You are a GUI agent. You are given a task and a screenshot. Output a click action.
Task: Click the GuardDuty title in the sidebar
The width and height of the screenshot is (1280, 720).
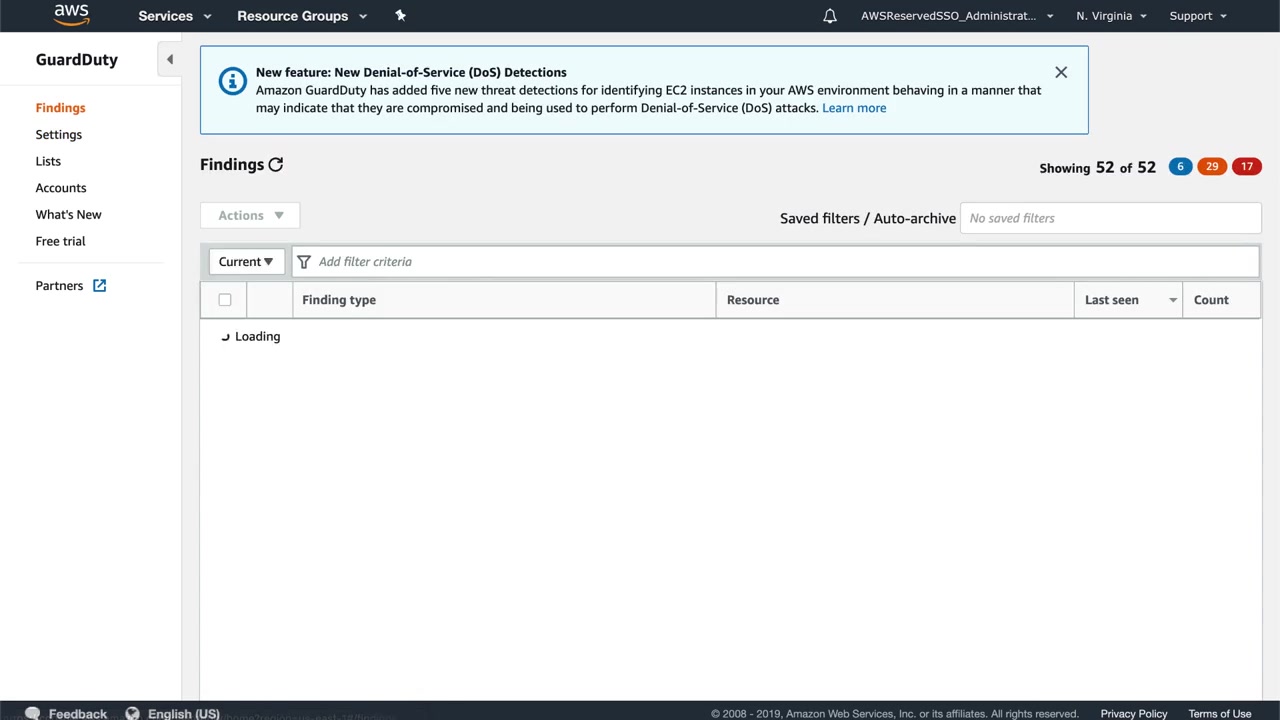point(77,60)
